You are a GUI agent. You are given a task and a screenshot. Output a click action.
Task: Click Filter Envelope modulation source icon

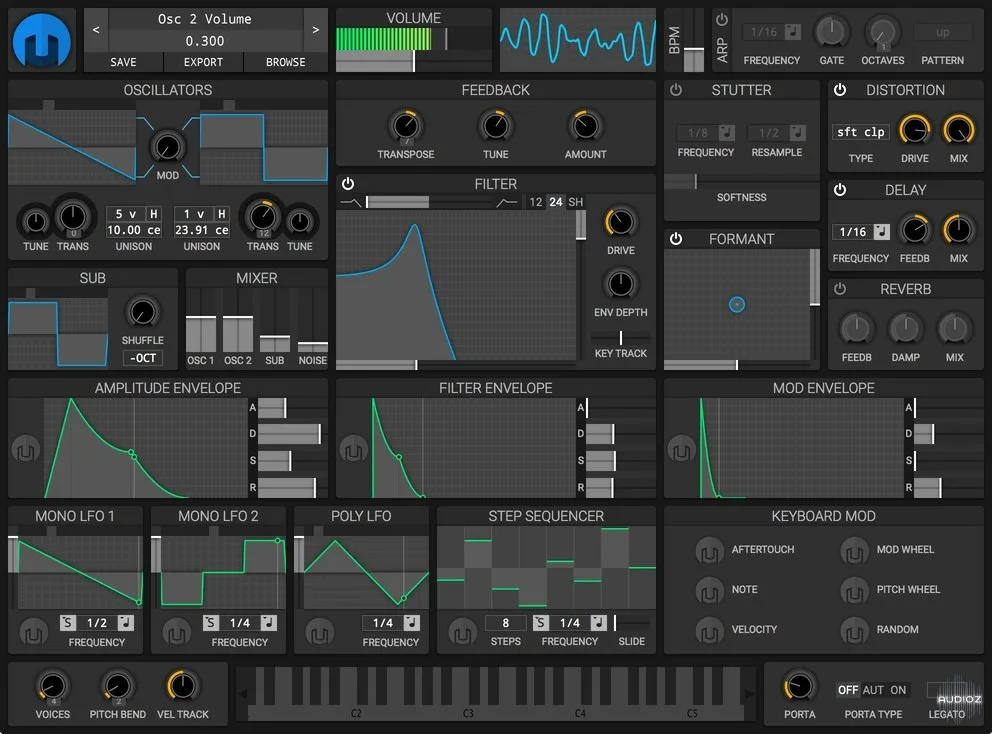coord(354,450)
